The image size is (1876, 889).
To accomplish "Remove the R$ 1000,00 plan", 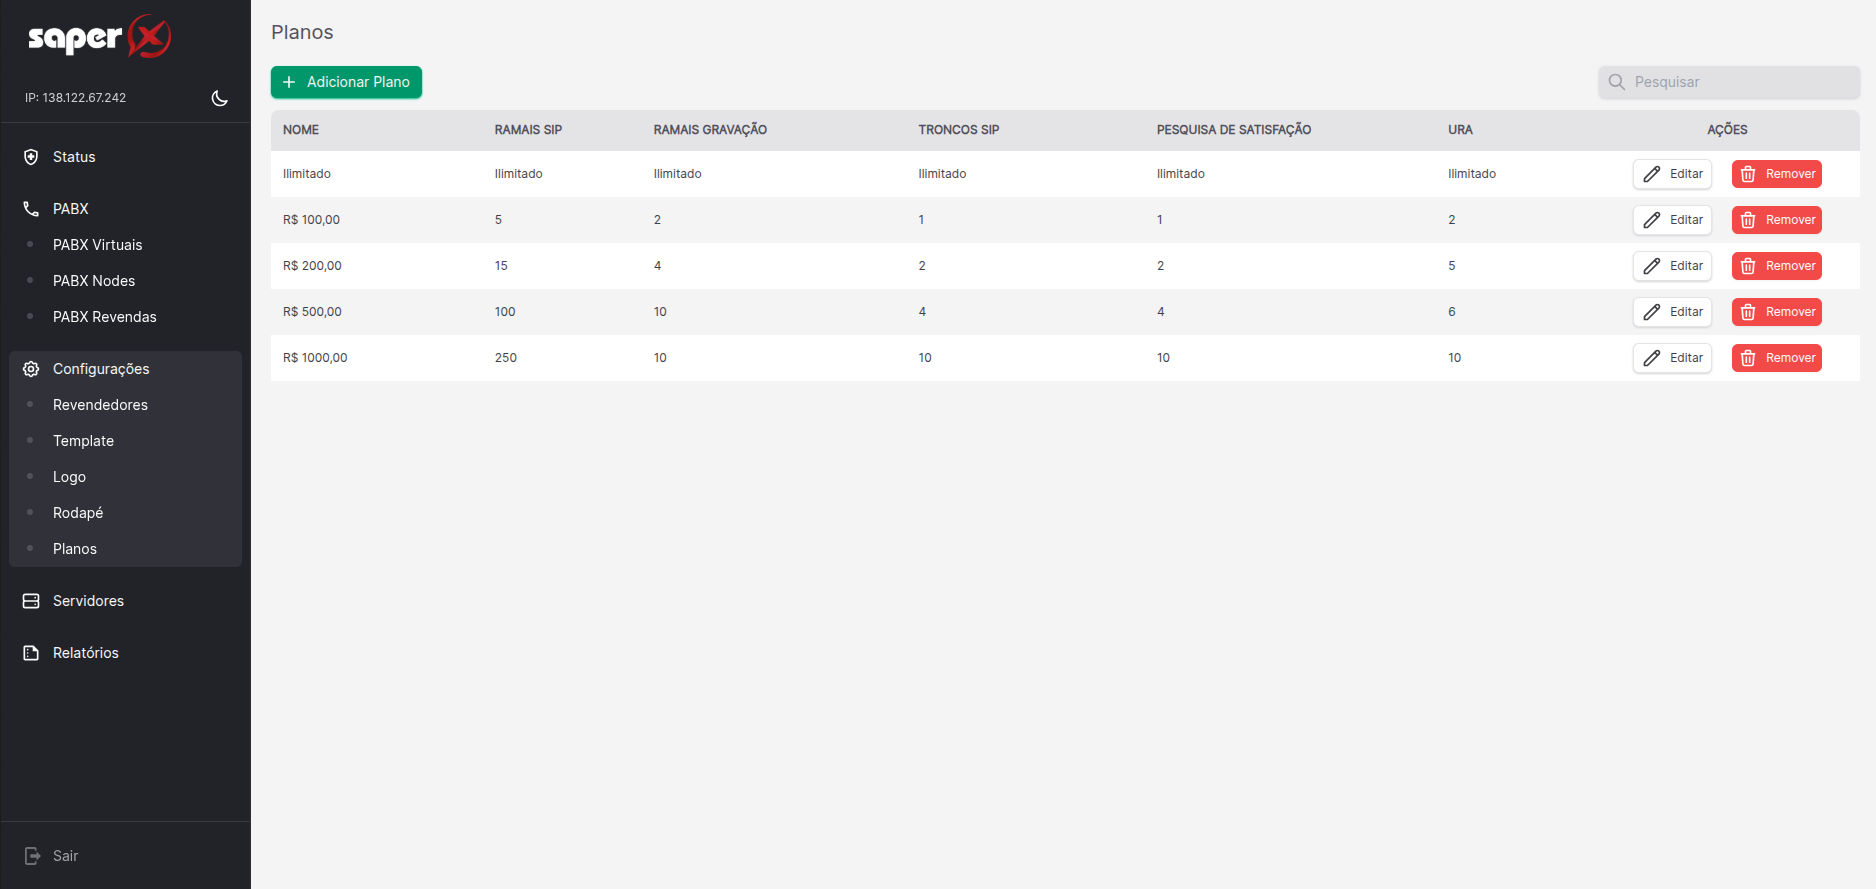I will (x=1776, y=358).
